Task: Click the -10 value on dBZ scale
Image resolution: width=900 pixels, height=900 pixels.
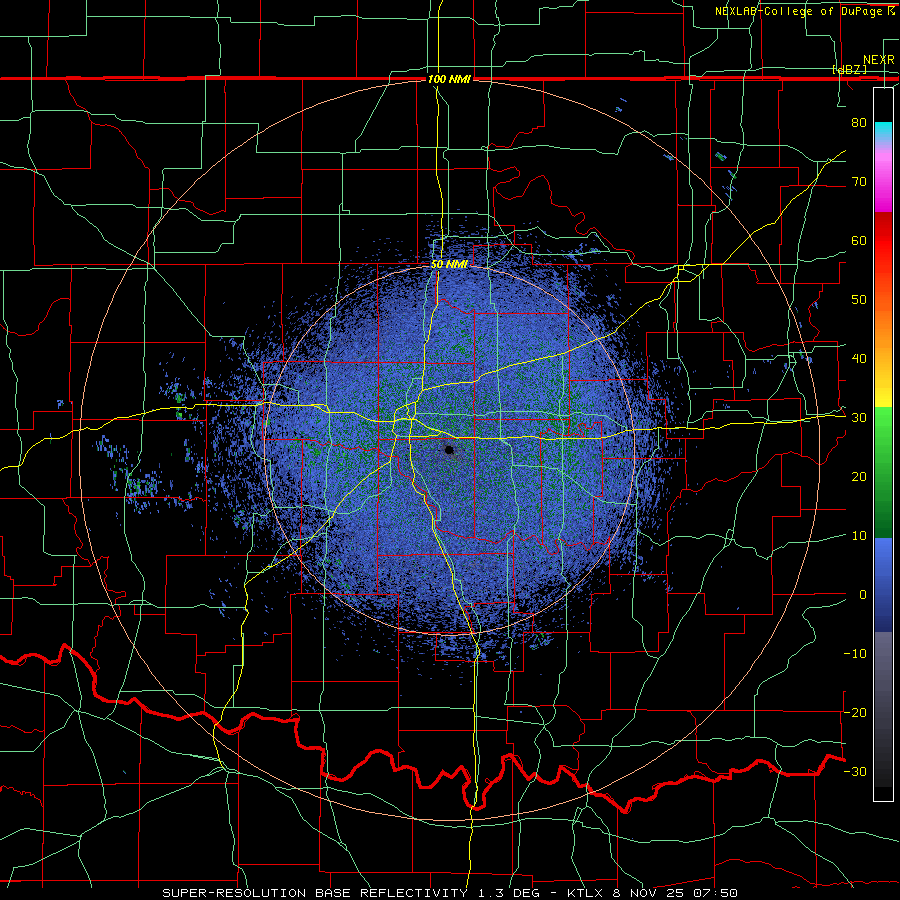Action: point(855,654)
